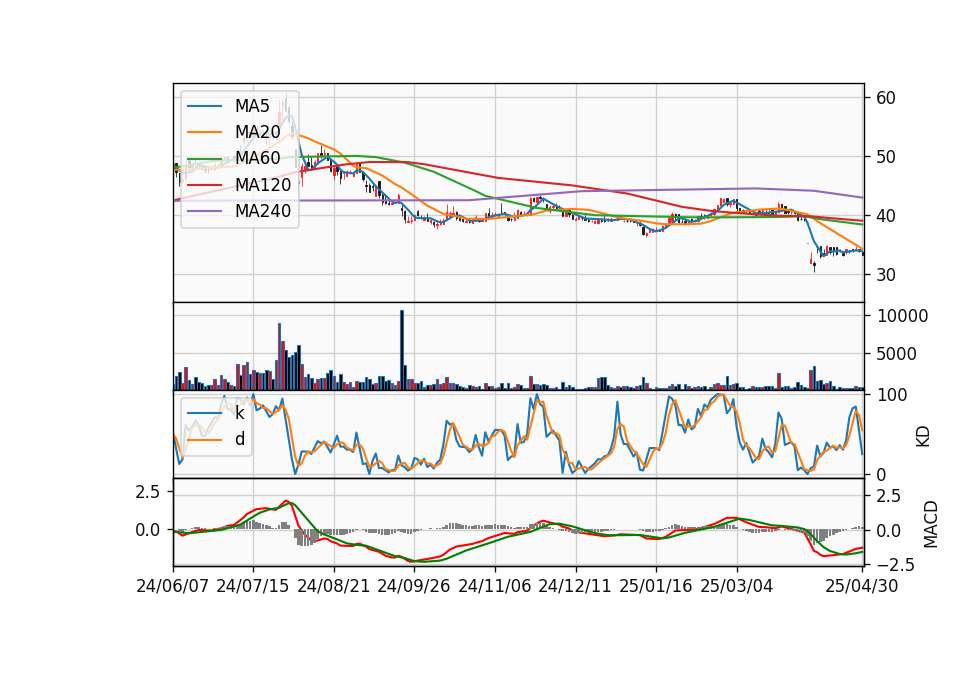Click the price axis value 40
Image resolution: width=960 pixels, height=690 pixels.
885,216
